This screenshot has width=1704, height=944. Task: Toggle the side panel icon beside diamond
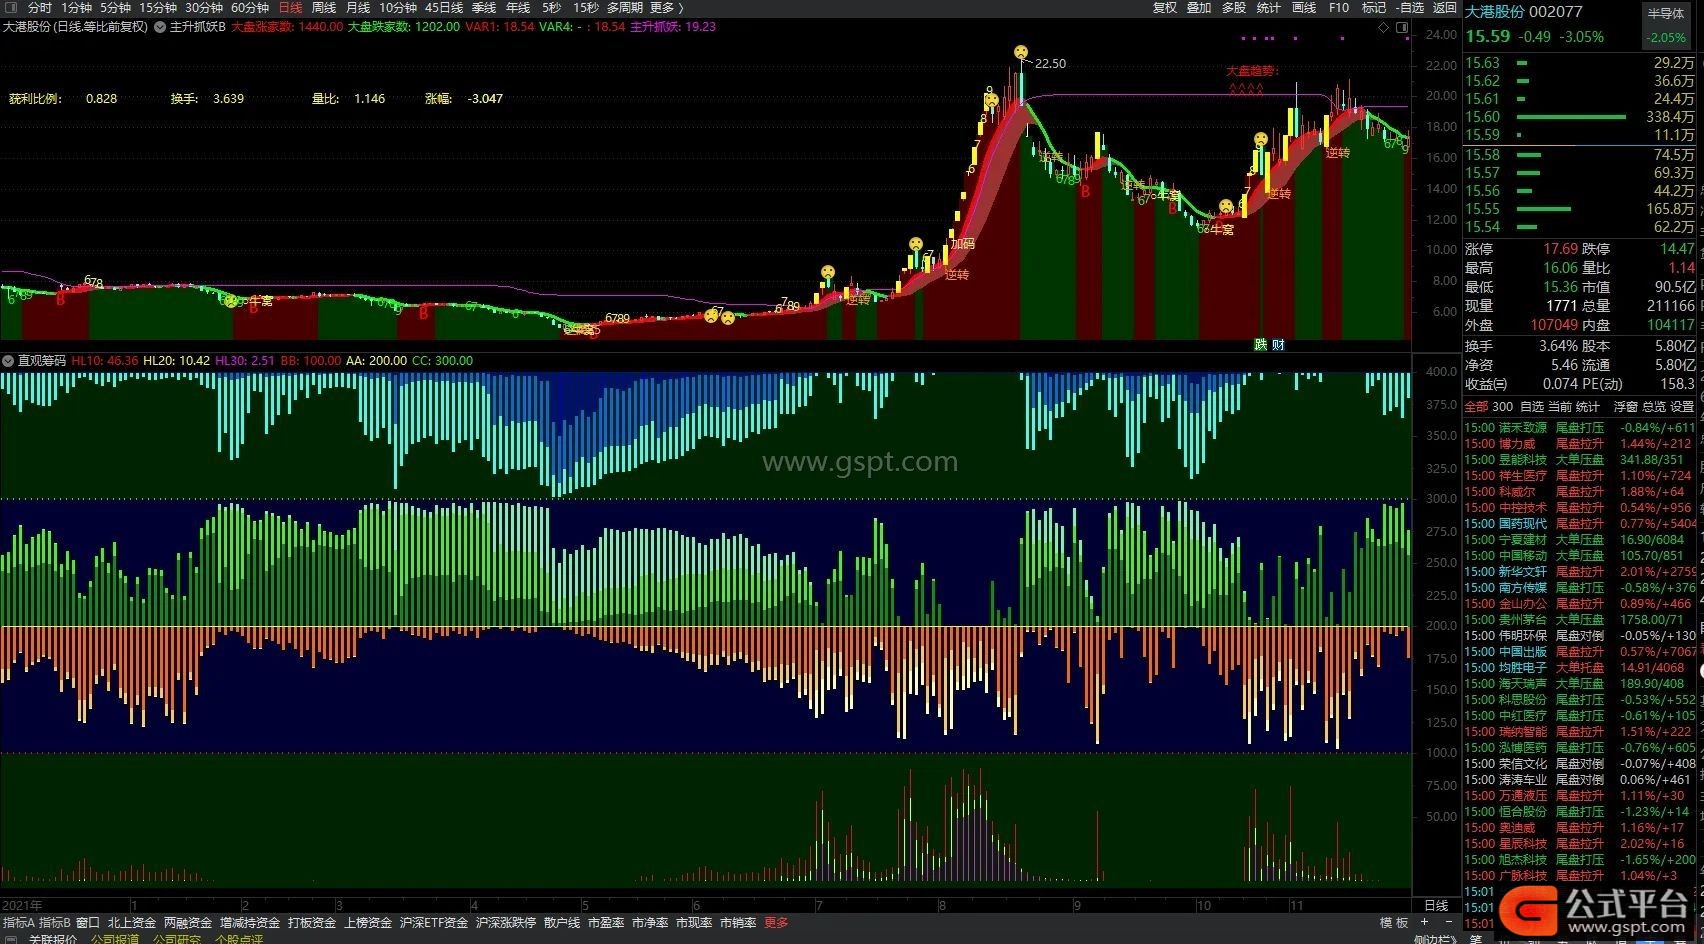click(1402, 28)
